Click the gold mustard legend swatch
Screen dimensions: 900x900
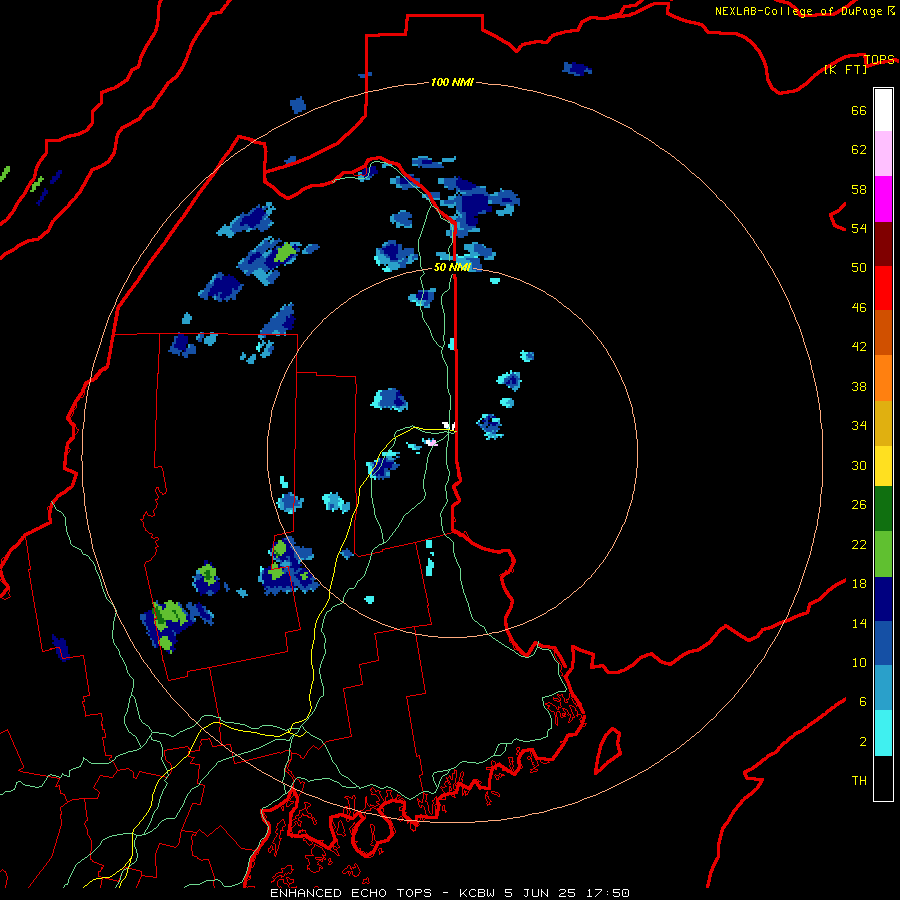point(883,423)
